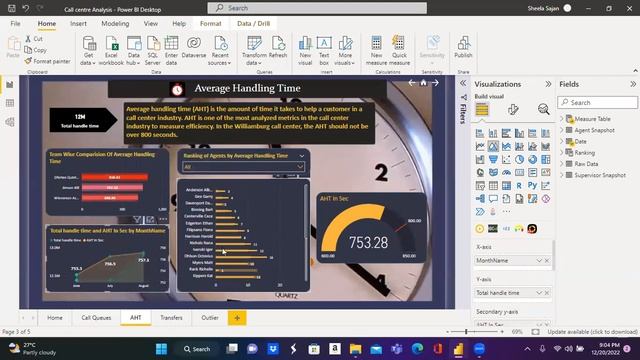Viewport: 640px width, 360px height.
Task: Select the Q&A visual icon
Action: pos(493,199)
